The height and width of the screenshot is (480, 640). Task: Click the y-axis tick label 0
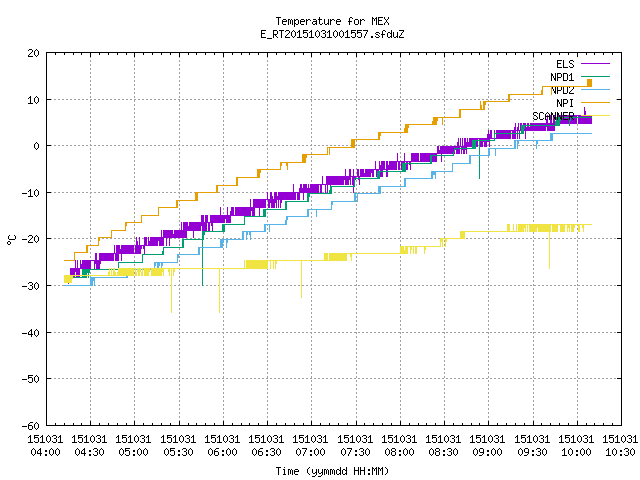click(x=37, y=146)
